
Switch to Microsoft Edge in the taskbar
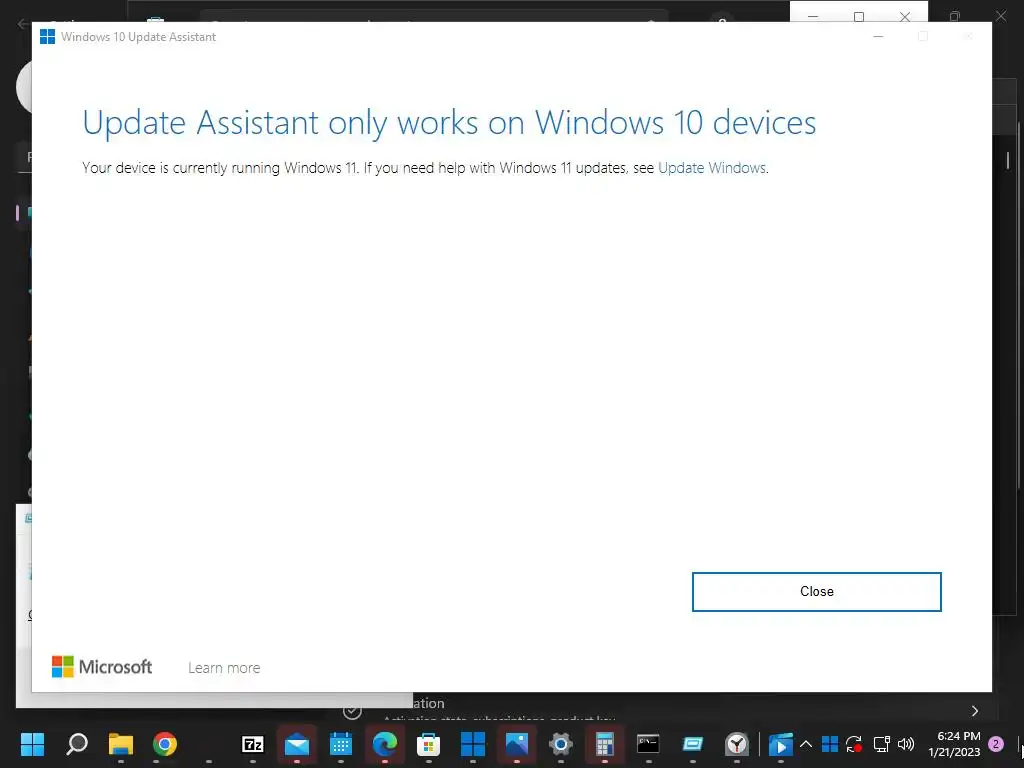[x=385, y=744]
